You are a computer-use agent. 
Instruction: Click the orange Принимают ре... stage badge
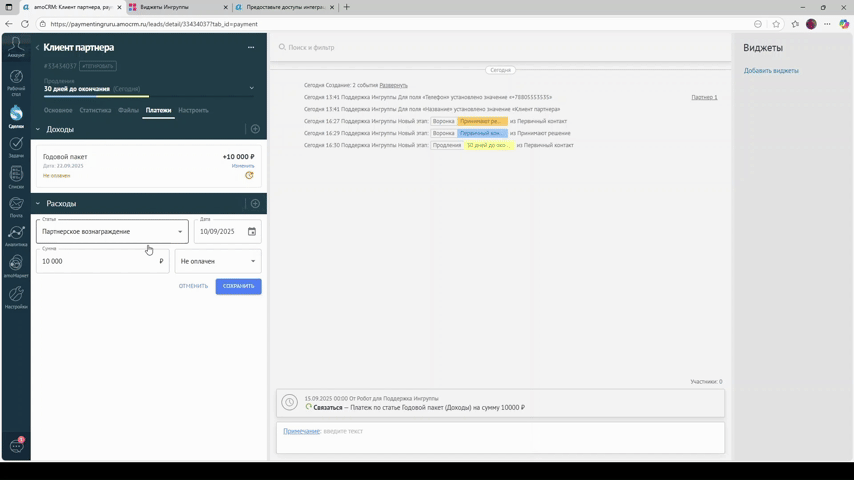point(482,121)
